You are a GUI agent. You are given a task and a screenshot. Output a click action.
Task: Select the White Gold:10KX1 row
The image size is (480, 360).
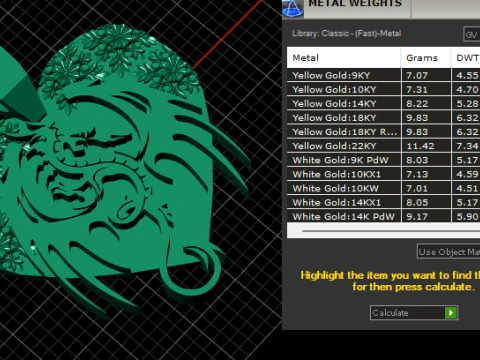(x=383, y=174)
